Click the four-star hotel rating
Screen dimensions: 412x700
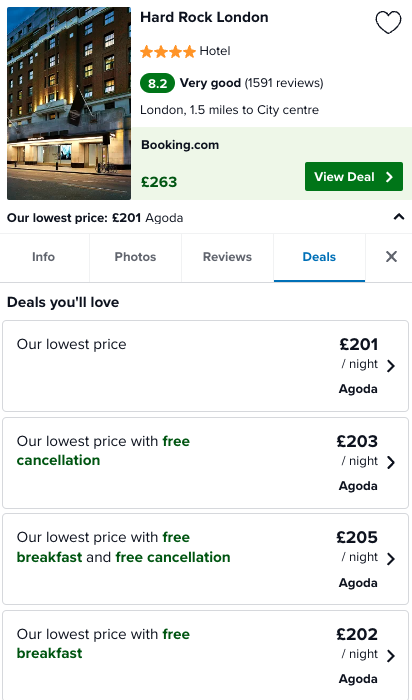click(168, 52)
